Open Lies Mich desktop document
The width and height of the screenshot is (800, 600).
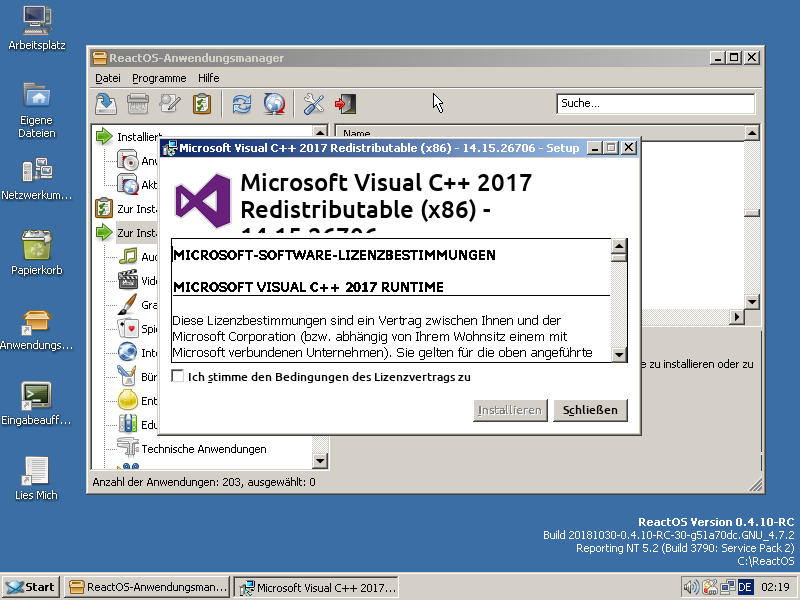36,479
